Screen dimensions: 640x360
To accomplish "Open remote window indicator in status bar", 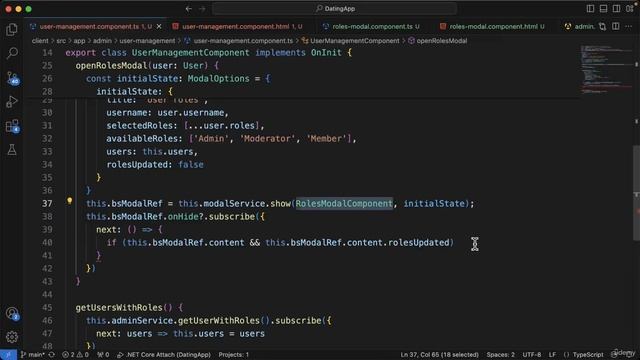I will click(x=8, y=355).
